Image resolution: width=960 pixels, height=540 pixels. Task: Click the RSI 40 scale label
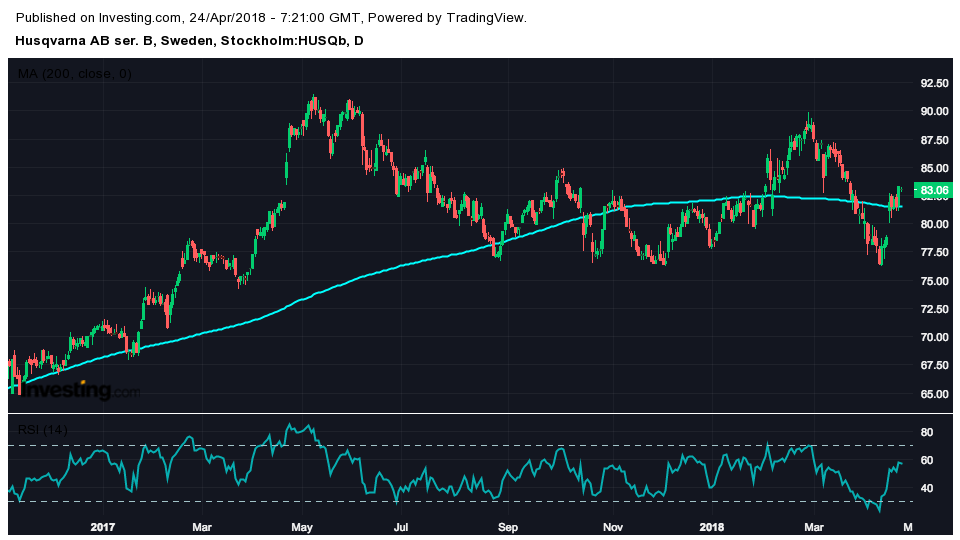[927, 489]
